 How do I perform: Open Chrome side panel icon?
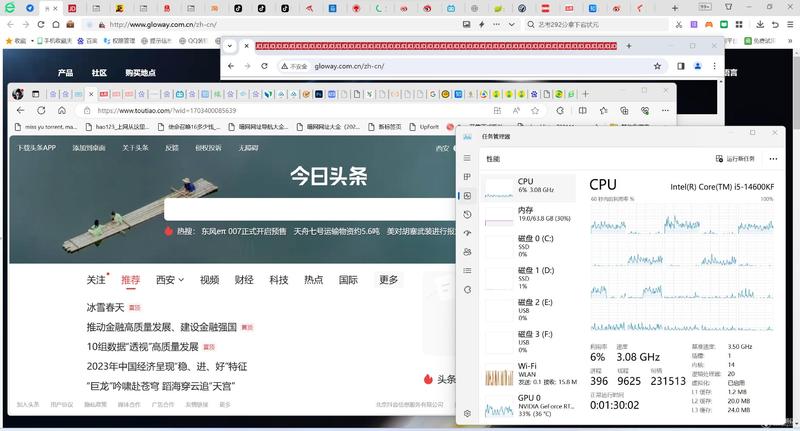[x=681, y=66]
